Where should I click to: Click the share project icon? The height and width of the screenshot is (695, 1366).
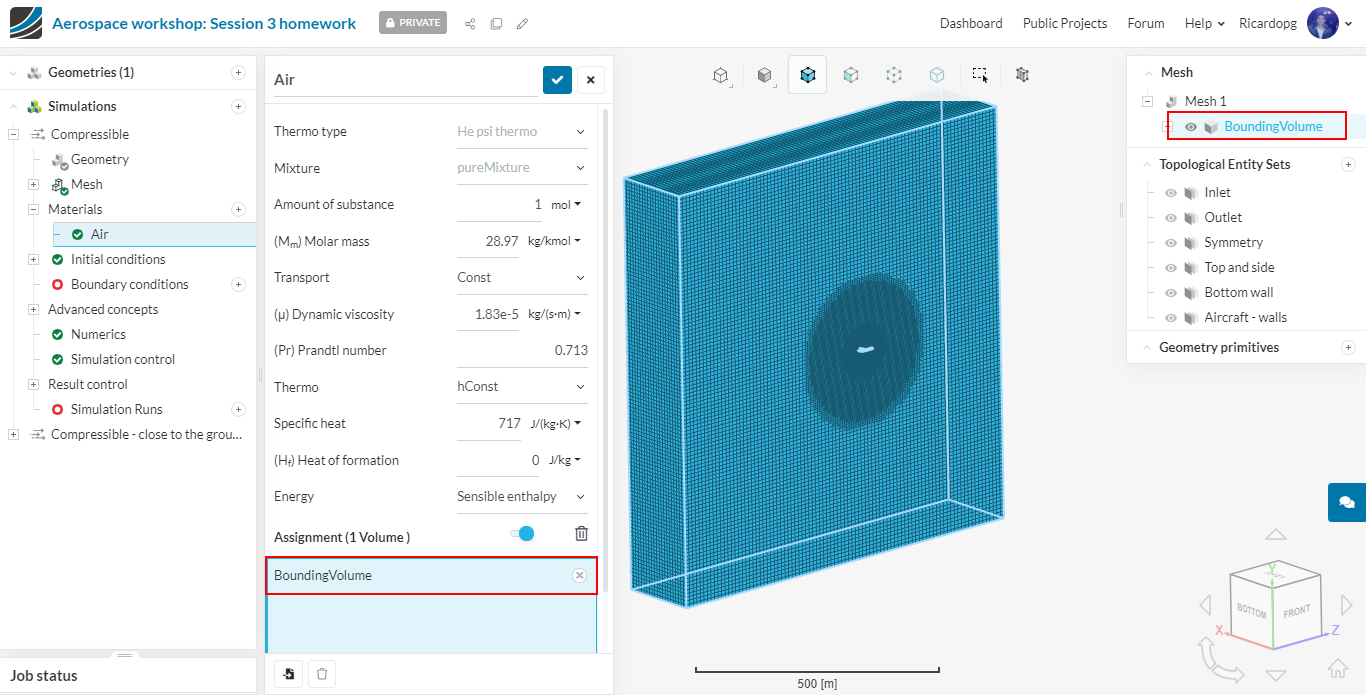point(470,23)
